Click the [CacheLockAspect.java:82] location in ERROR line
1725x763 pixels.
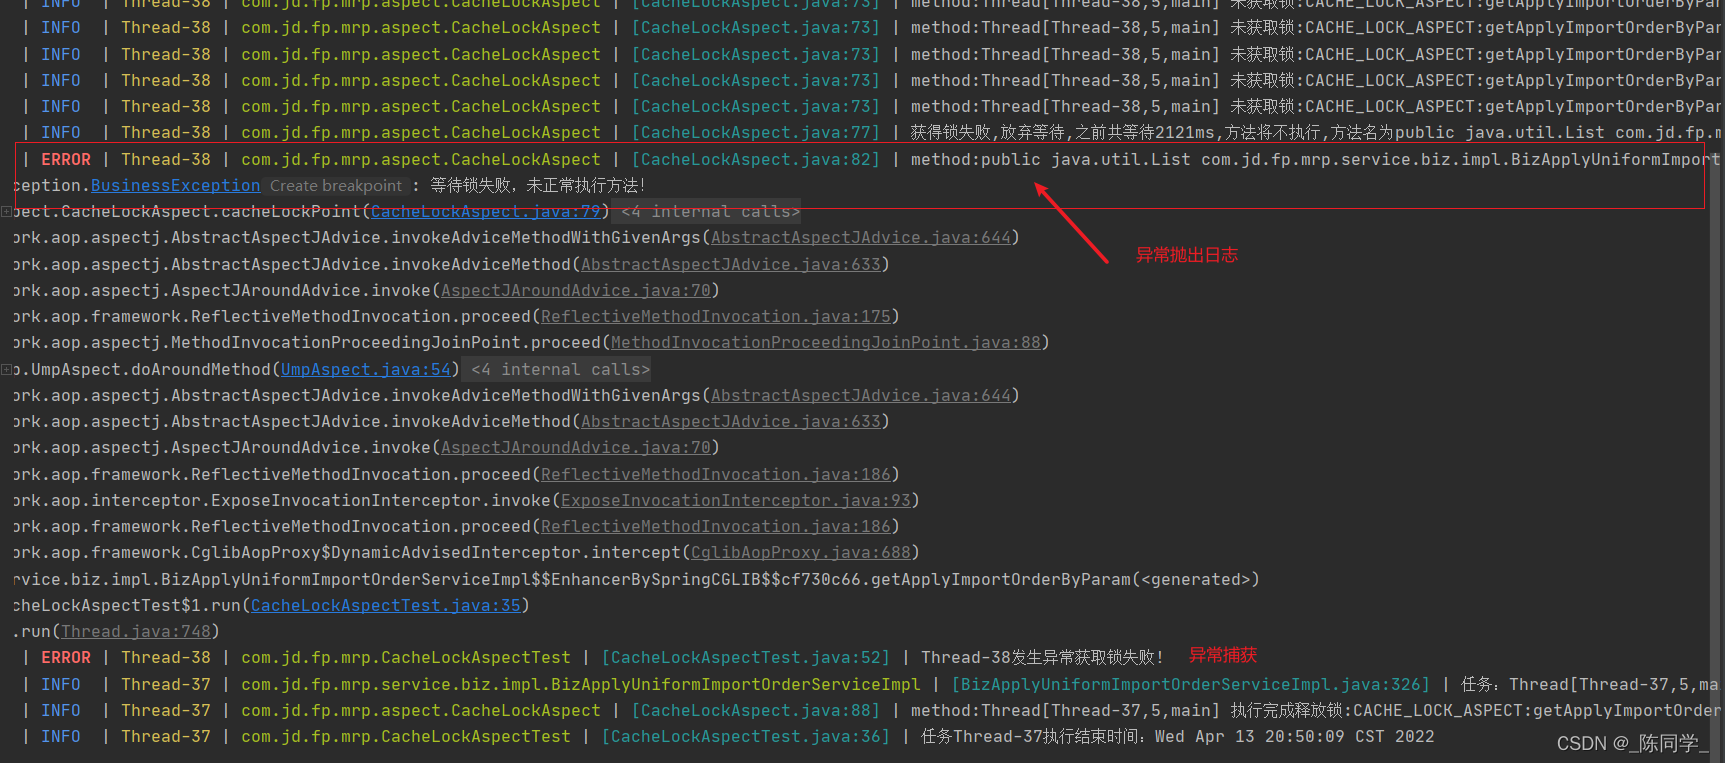[756, 160]
